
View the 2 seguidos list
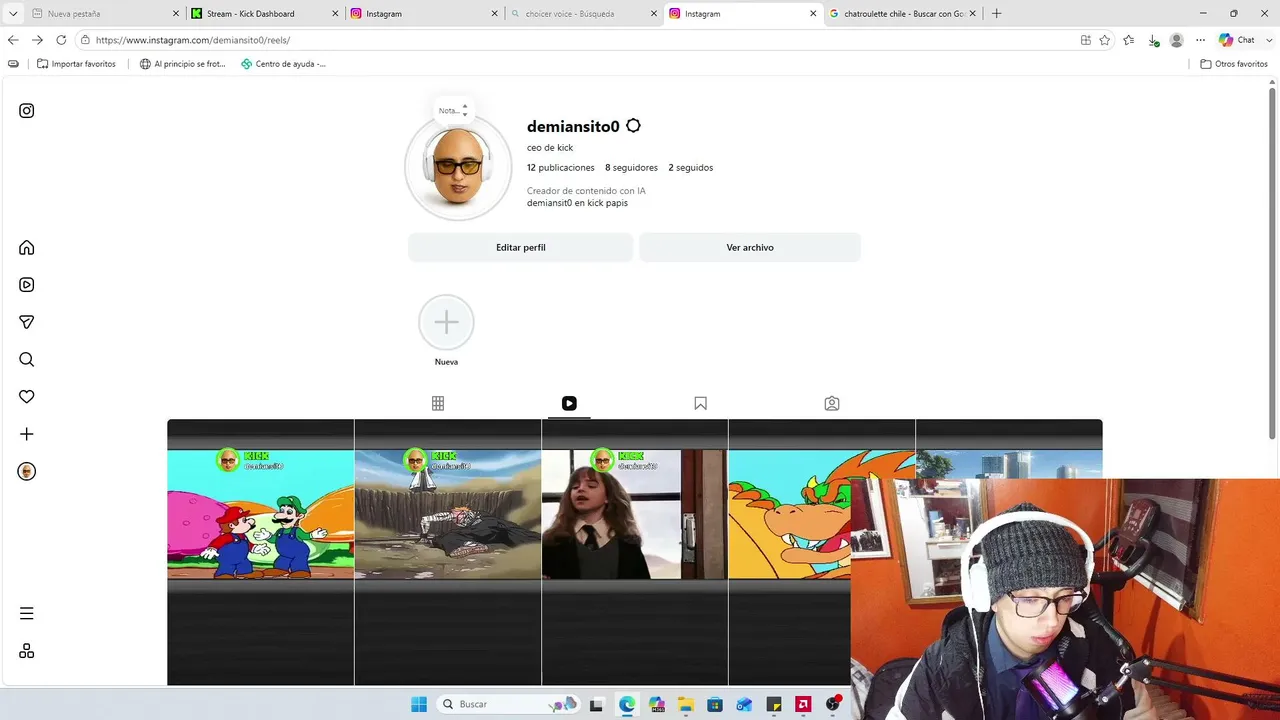[691, 168]
